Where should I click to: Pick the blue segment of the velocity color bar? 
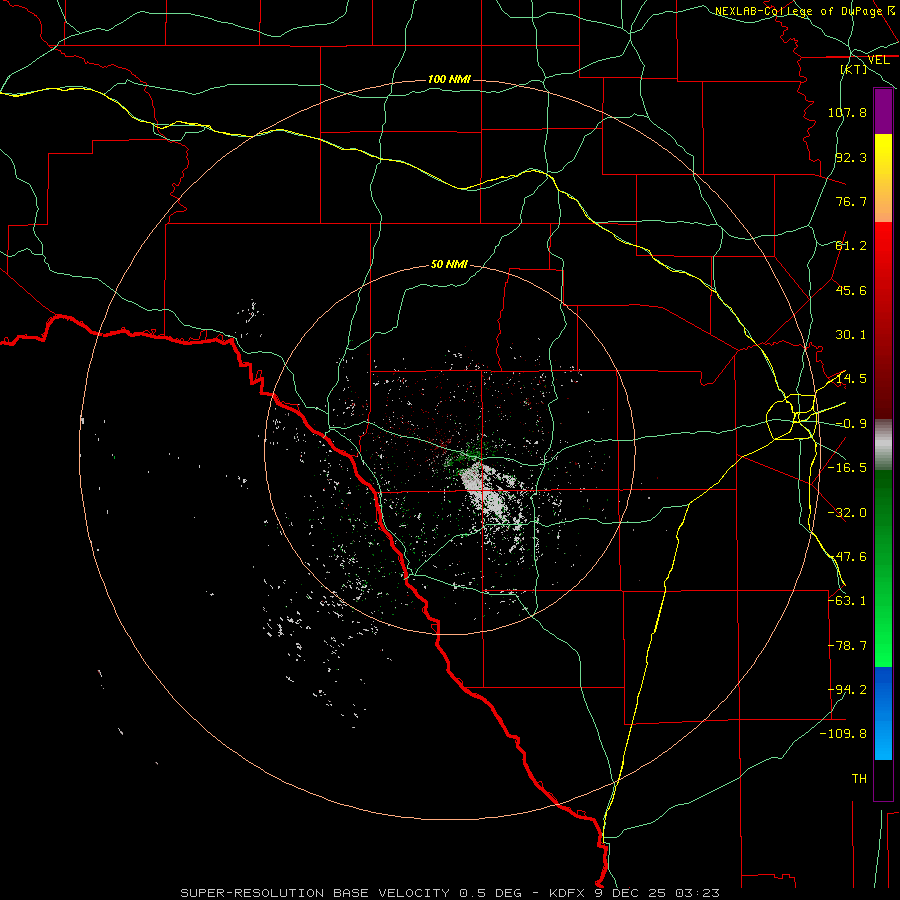[x=883, y=713]
